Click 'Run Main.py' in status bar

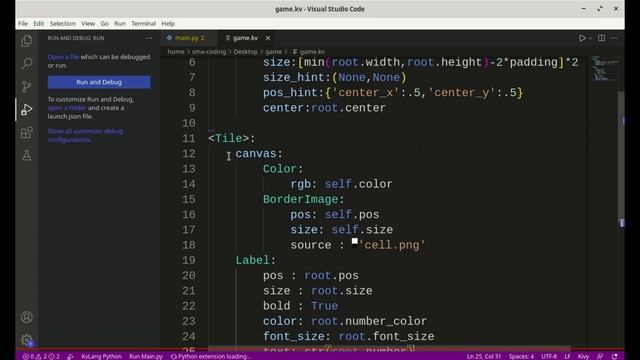(146, 356)
